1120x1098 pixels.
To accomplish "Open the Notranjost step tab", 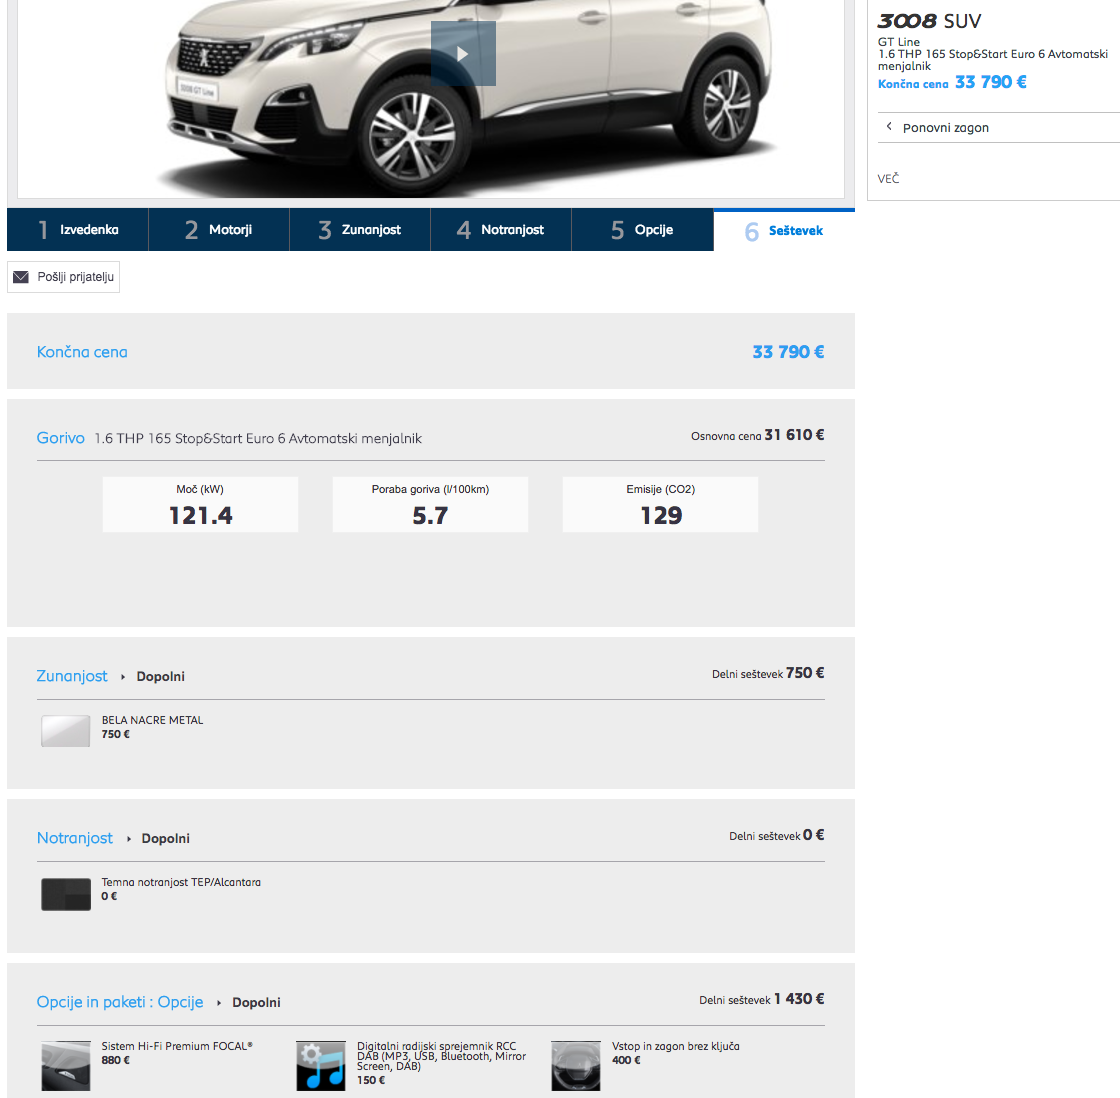I will point(501,230).
